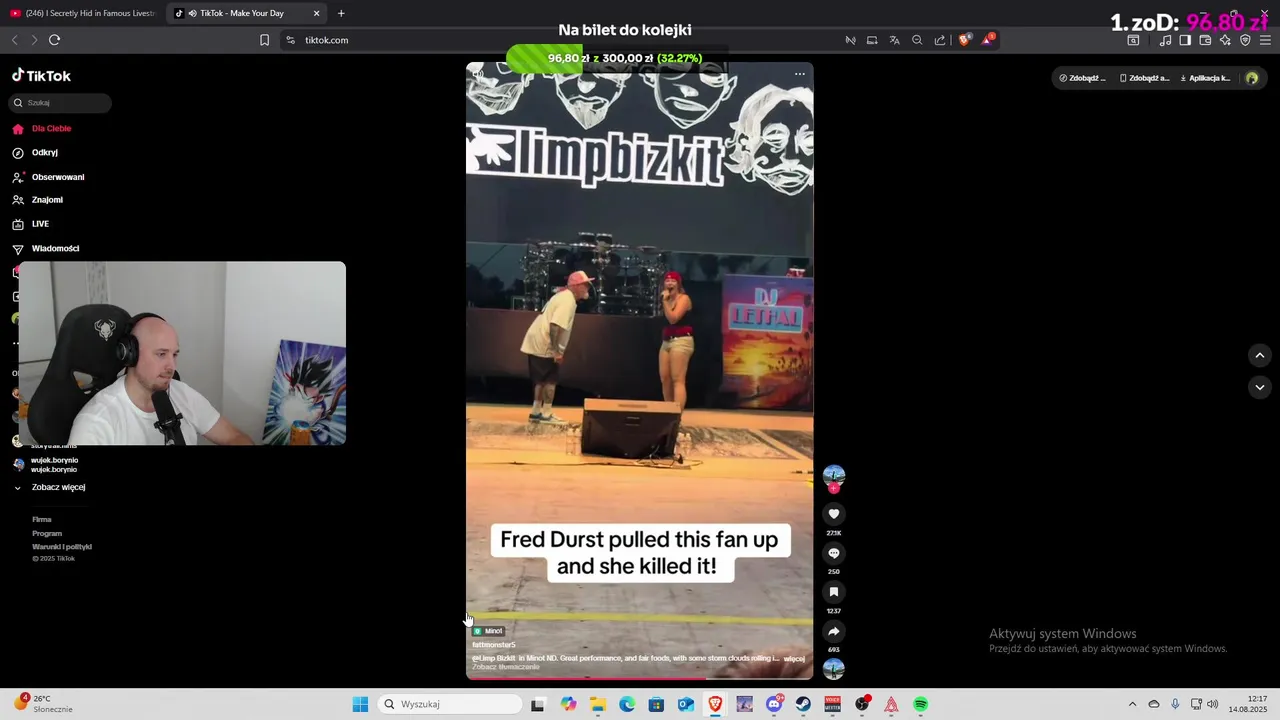Click the Wyszukaj taskbar search box
Screen dimensions: 1280x720
coord(450,704)
